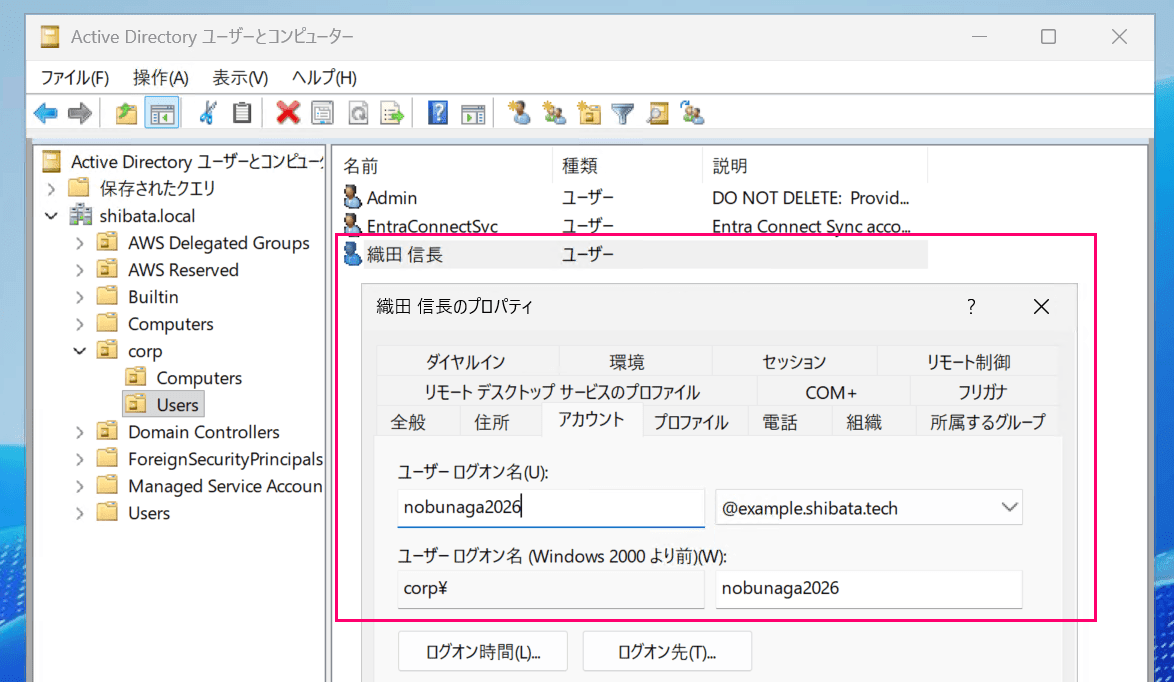Click the shibata.local domain icon
The width and height of the screenshot is (1174, 682).
pos(80,216)
